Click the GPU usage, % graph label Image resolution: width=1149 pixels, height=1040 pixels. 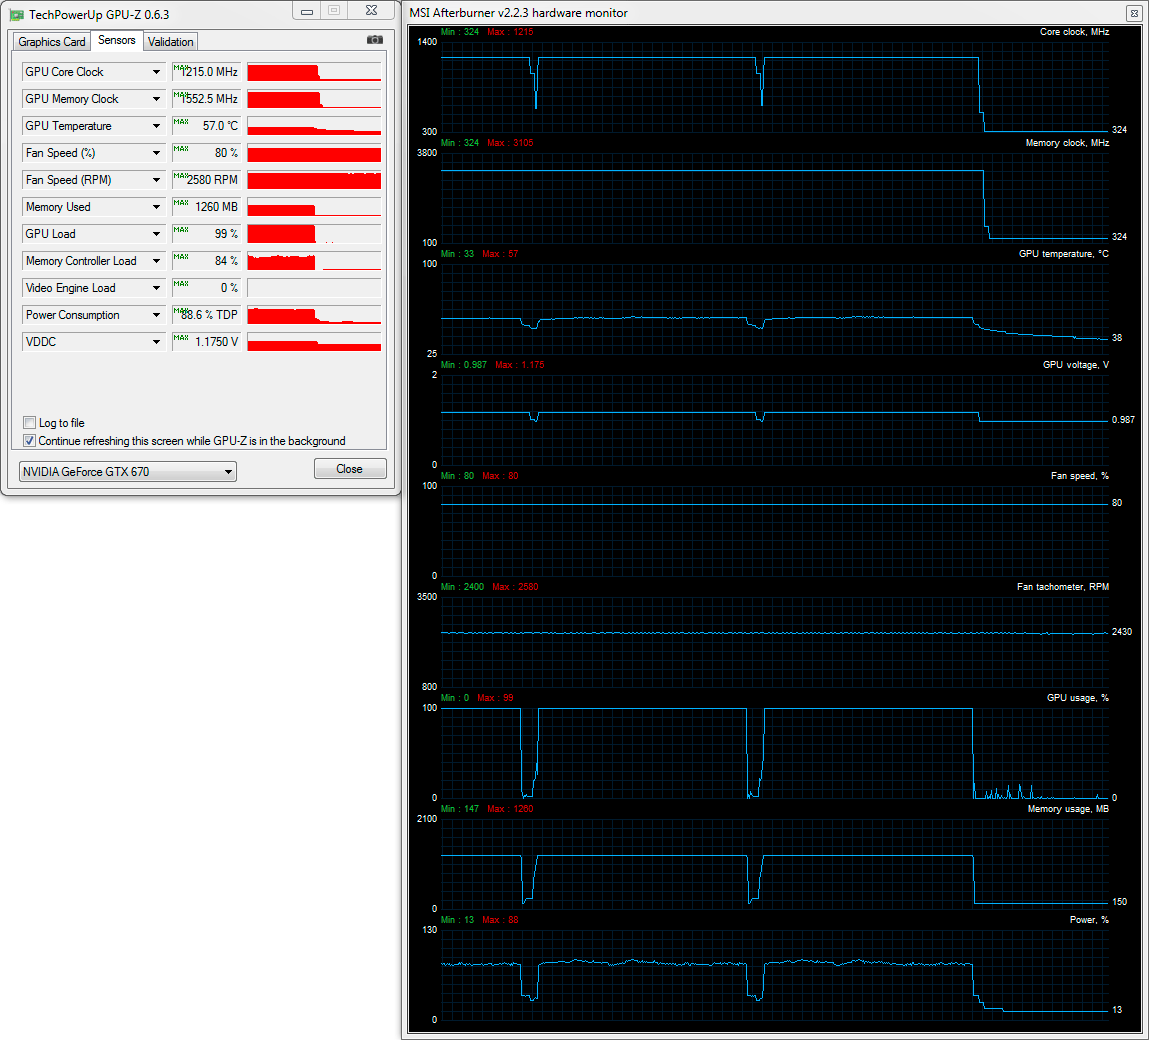(1077, 698)
